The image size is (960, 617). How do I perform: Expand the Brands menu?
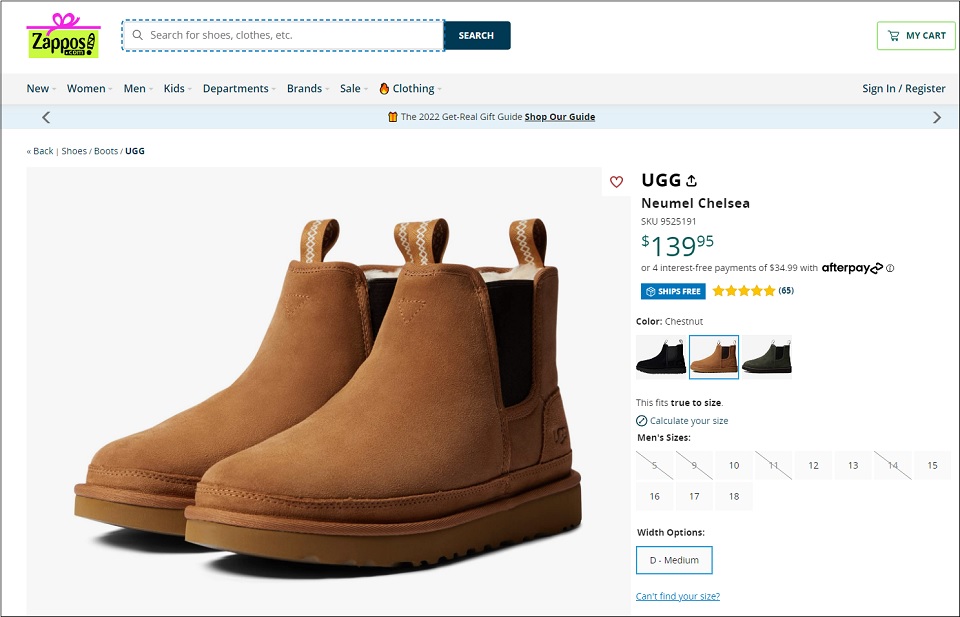308,88
